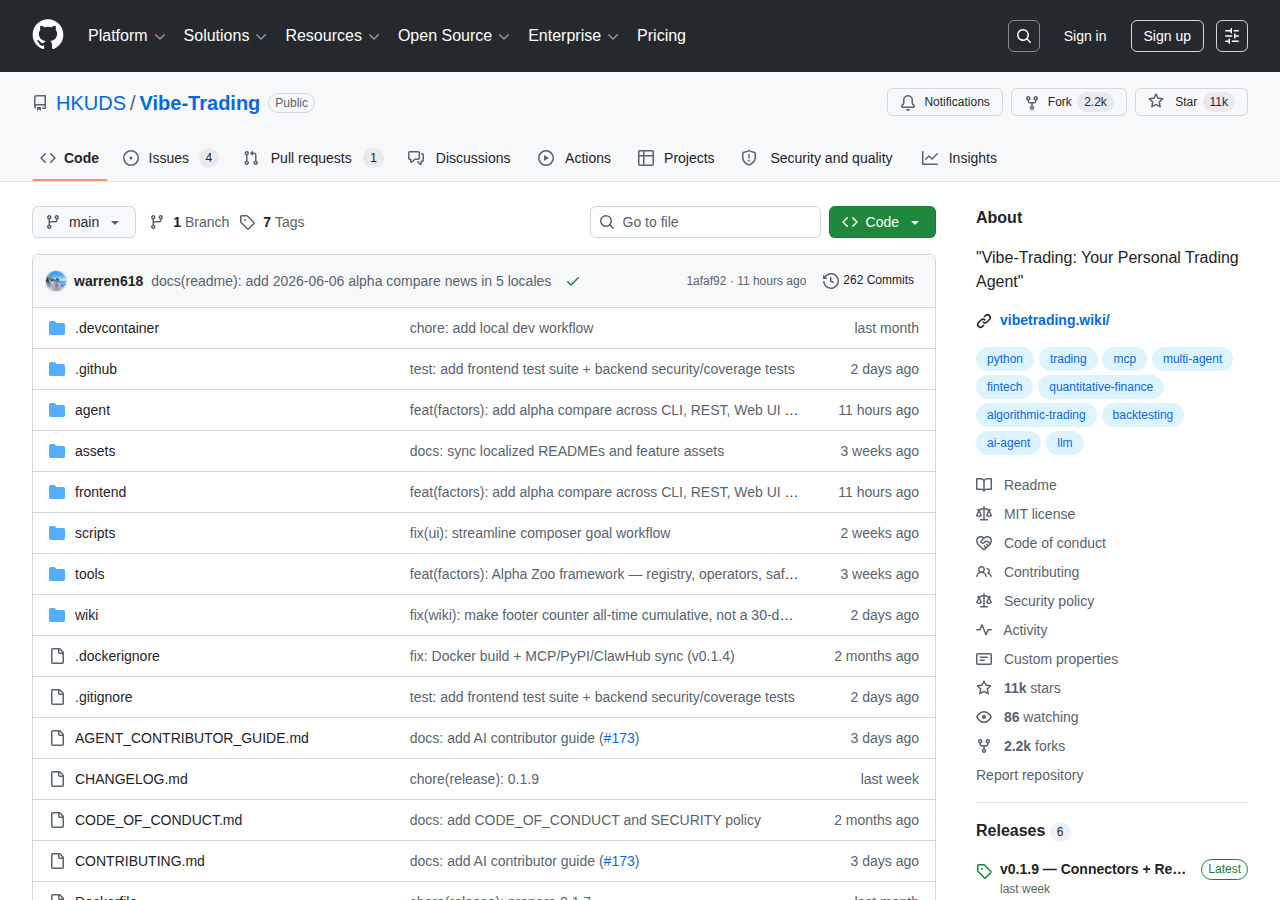Click the 262 Commits link
This screenshot has width=1280, height=900.
point(868,281)
